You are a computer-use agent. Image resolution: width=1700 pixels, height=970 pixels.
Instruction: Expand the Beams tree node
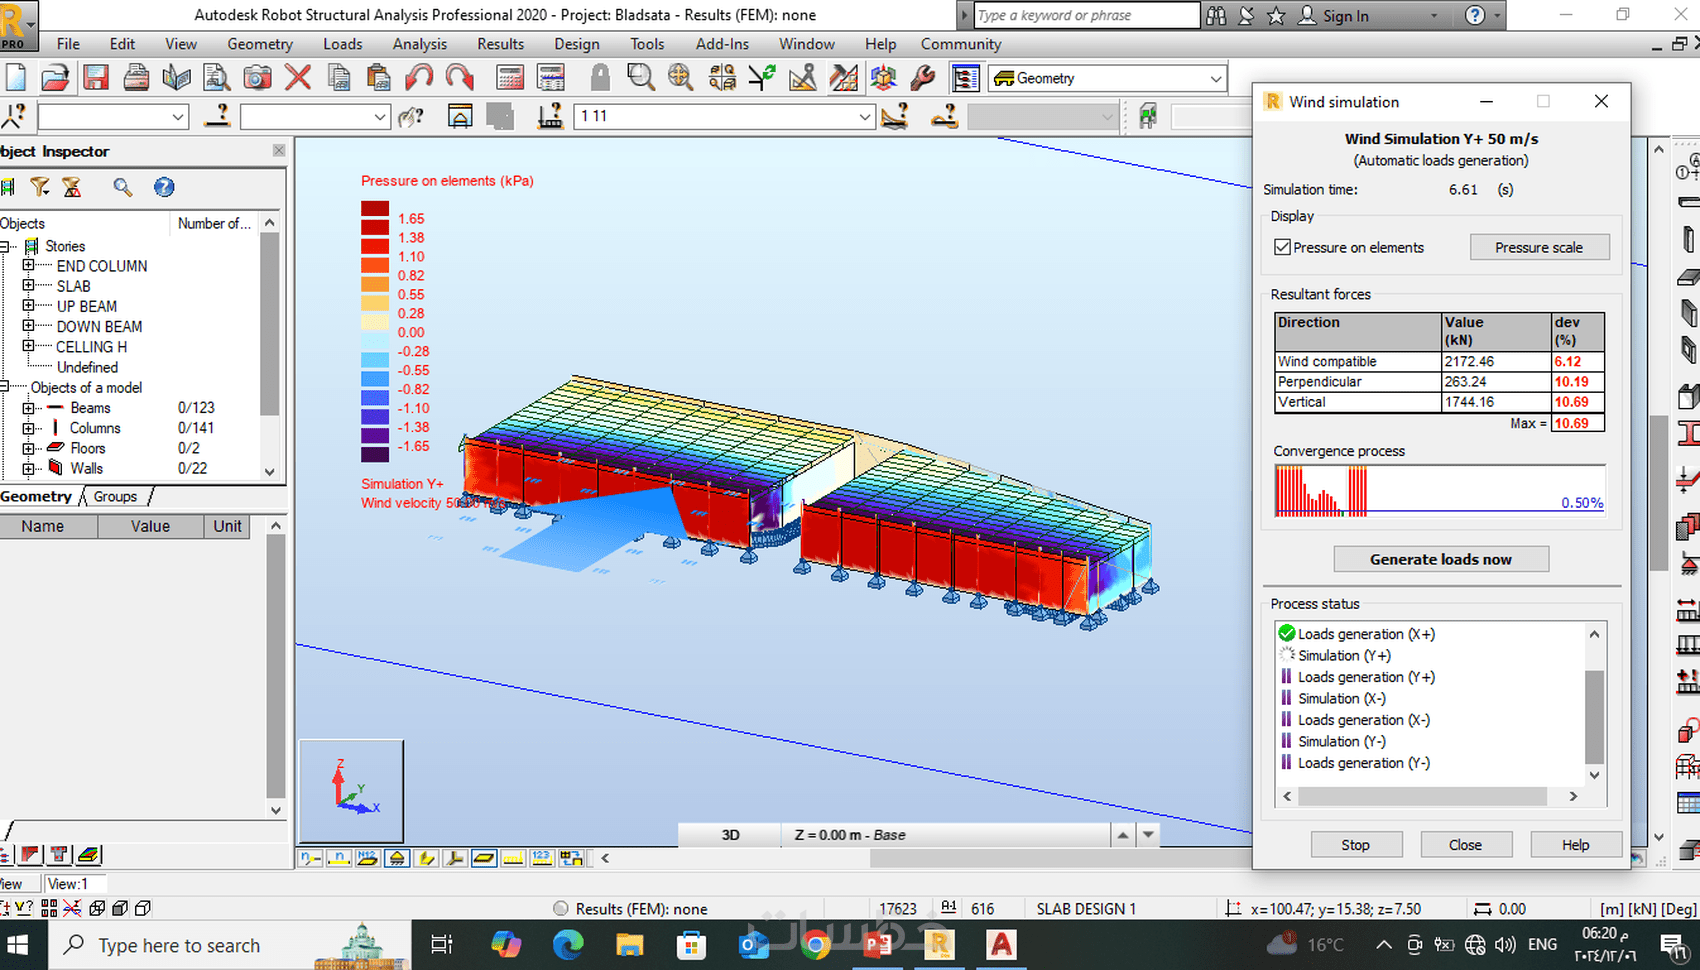[29, 408]
